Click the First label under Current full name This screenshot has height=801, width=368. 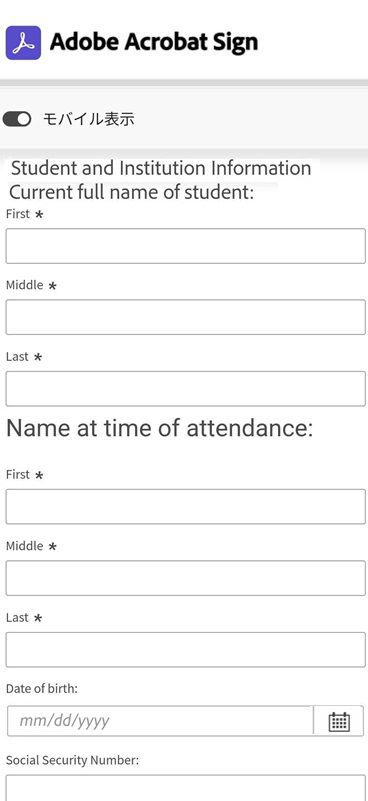tap(18, 214)
